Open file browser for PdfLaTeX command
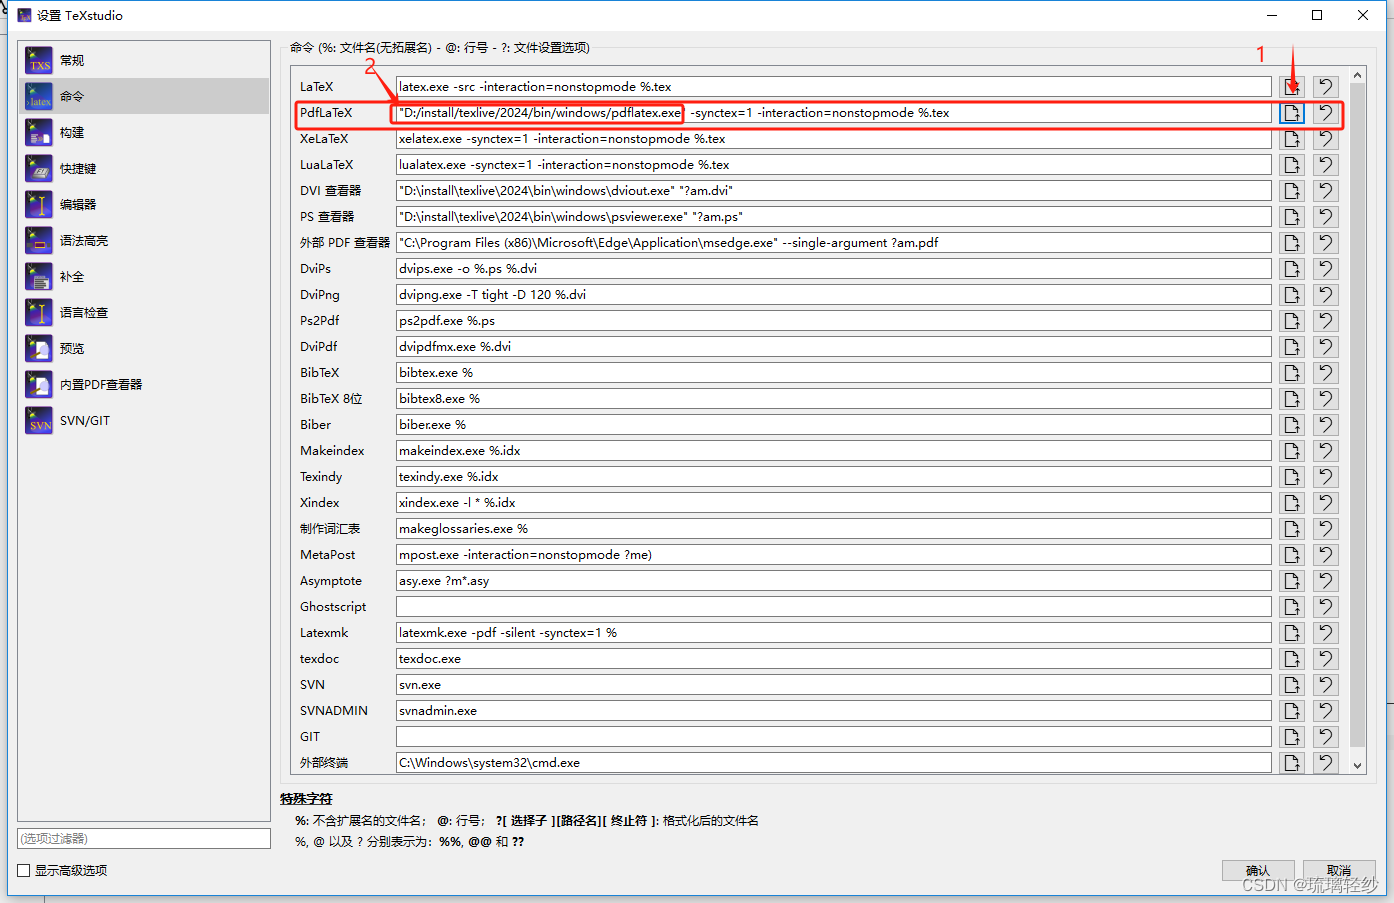Image resolution: width=1394 pixels, height=903 pixels. pos(1292,113)
